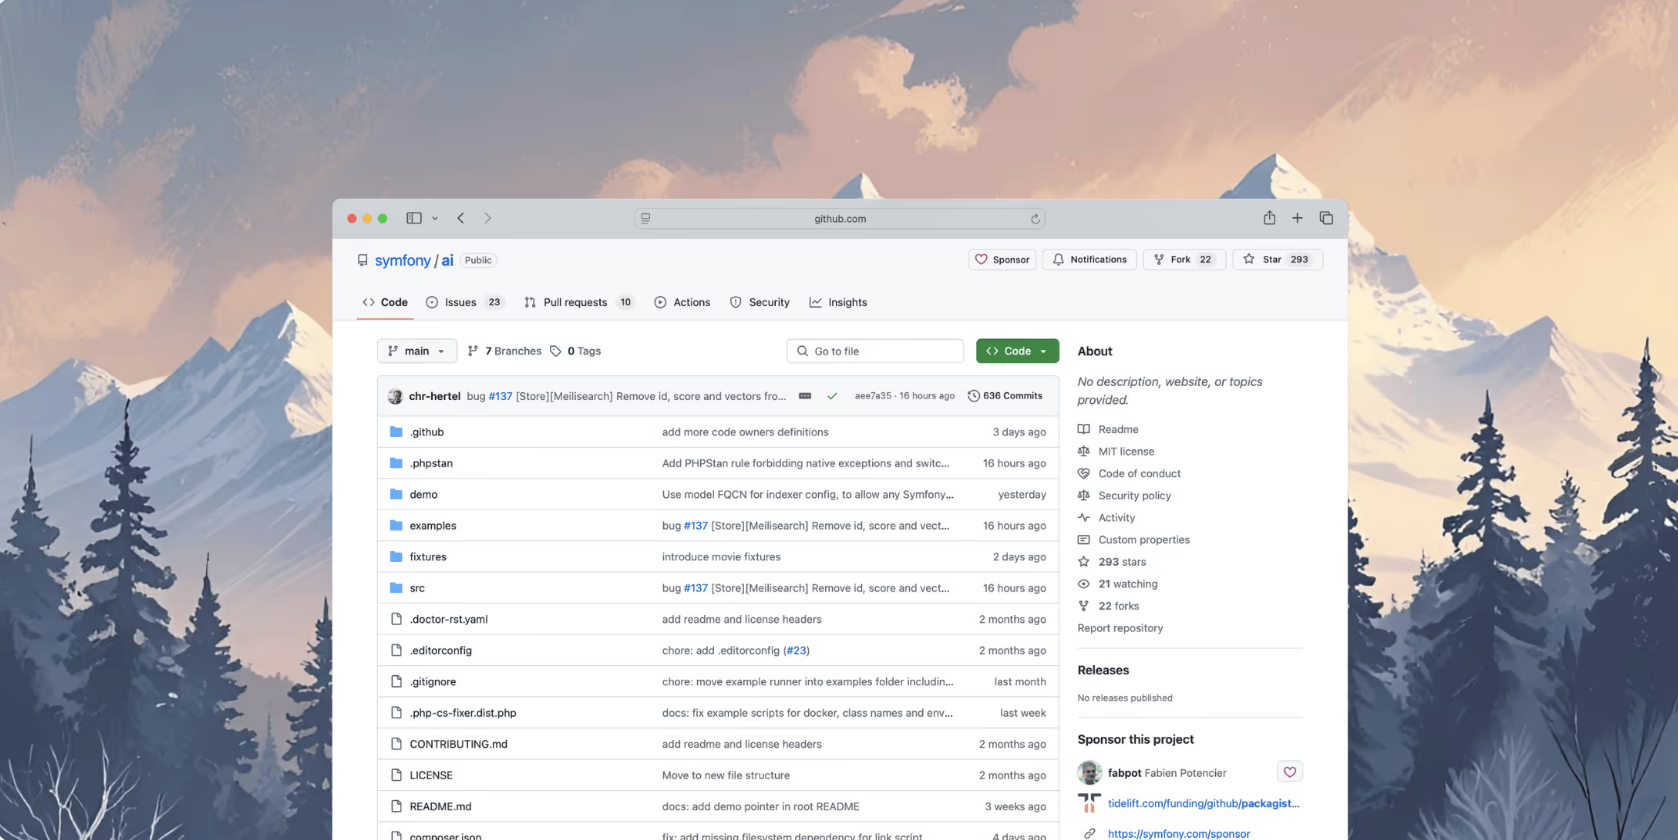Click the Go to file search field
Viewport: 1678px width, 840px height.
875,351
